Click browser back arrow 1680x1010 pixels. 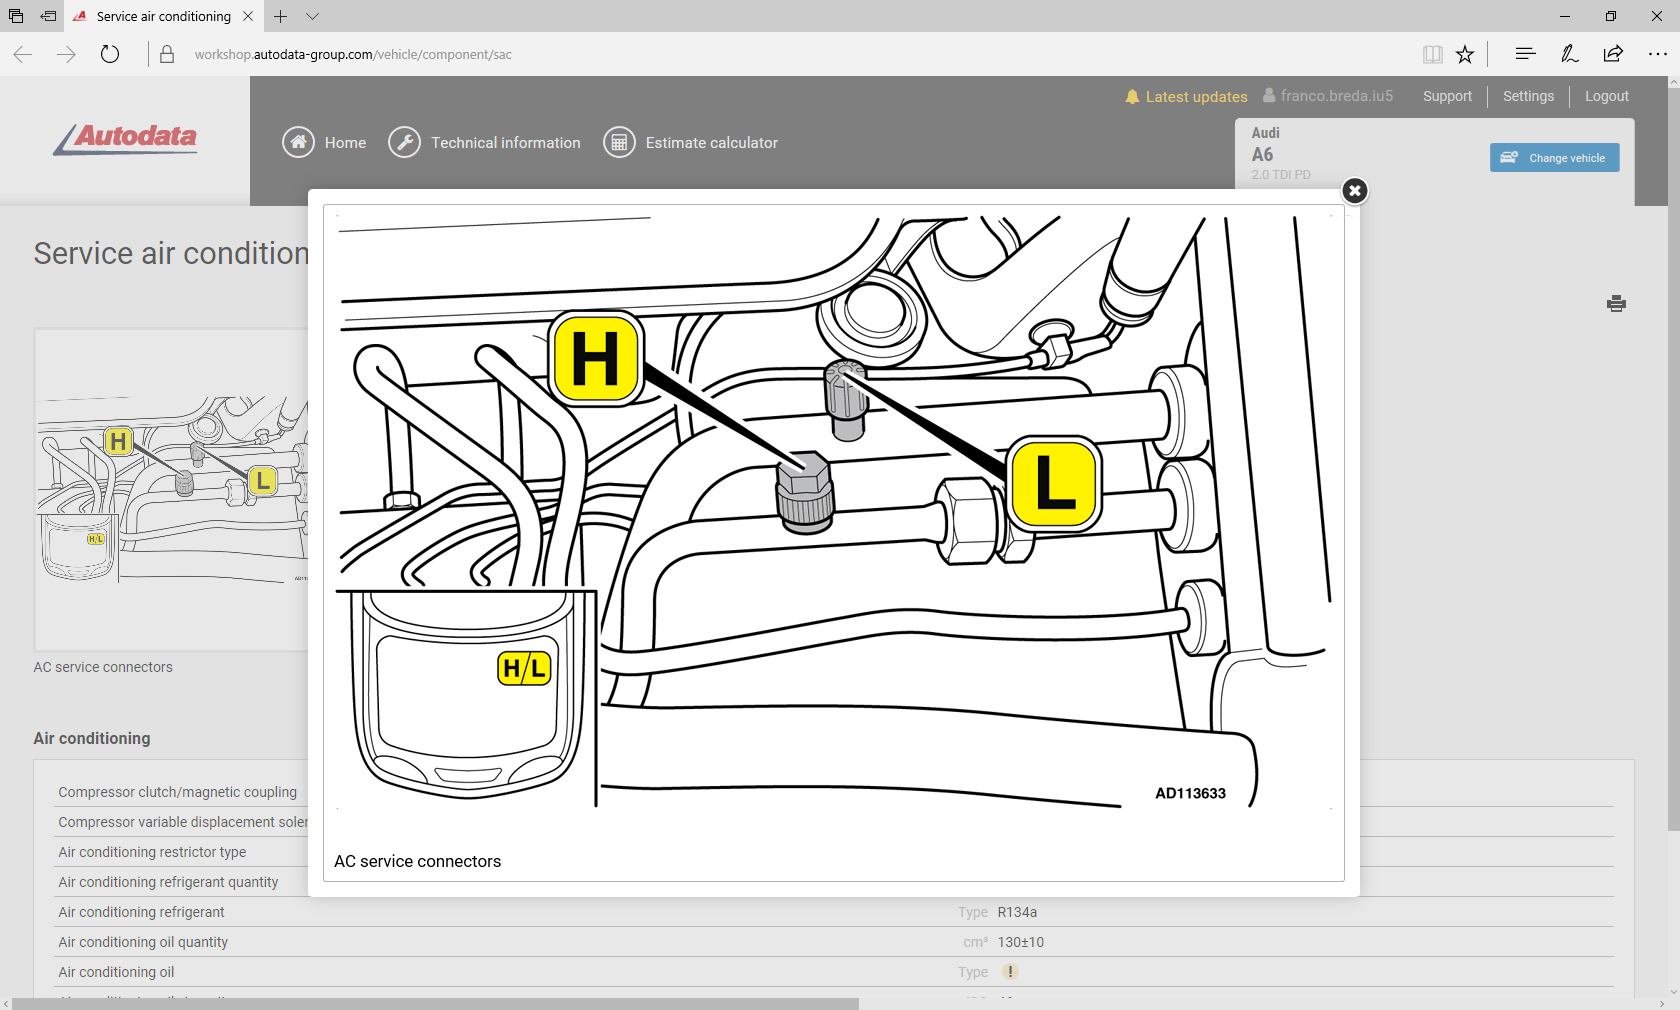click(x=23, y=54)
